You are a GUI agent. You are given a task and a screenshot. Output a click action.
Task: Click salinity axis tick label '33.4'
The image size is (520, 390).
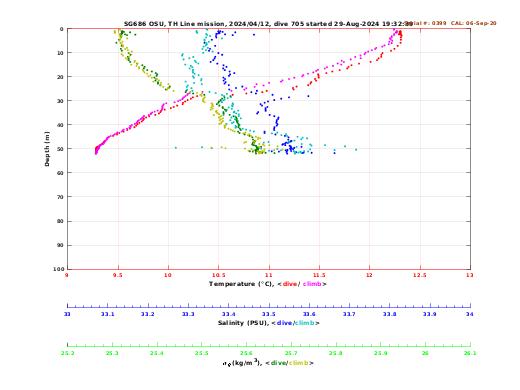(x=229, y=314)
